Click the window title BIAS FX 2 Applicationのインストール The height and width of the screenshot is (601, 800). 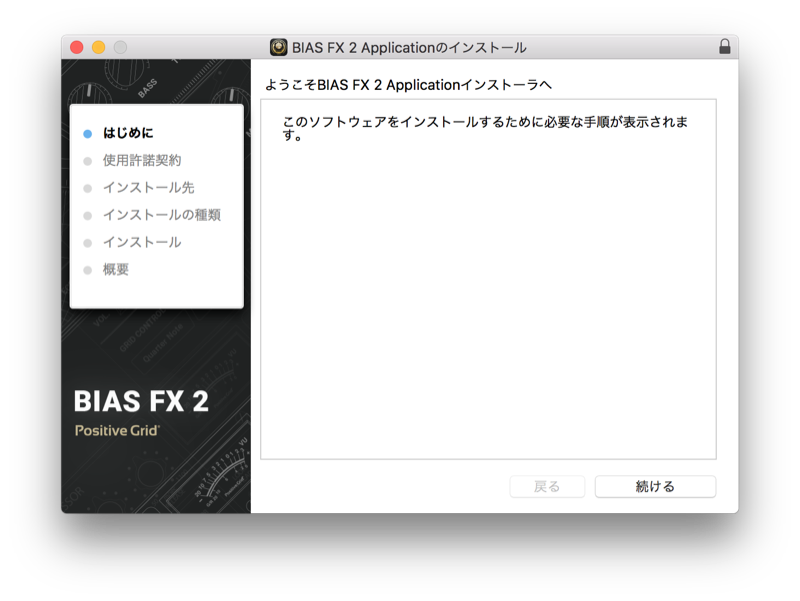409,47
